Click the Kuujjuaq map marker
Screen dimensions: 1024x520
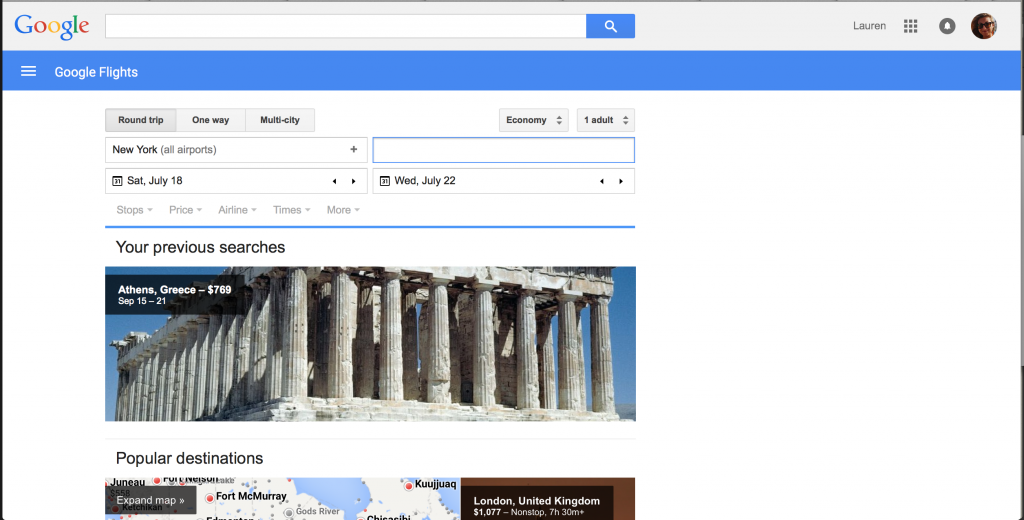408,485
